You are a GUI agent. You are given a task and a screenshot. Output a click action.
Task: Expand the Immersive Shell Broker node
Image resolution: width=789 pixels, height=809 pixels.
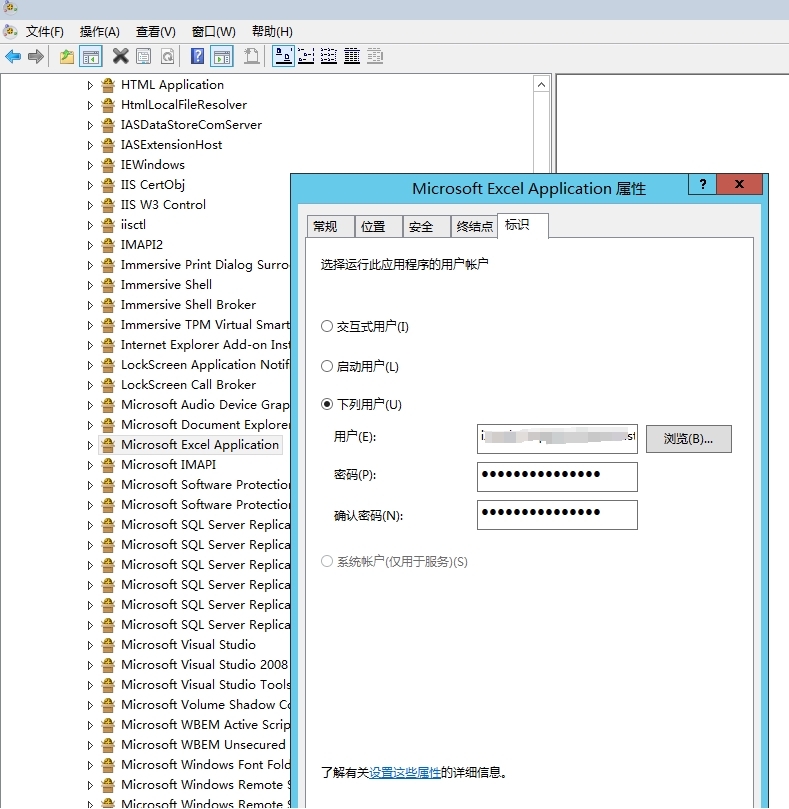tap(90, 305)
